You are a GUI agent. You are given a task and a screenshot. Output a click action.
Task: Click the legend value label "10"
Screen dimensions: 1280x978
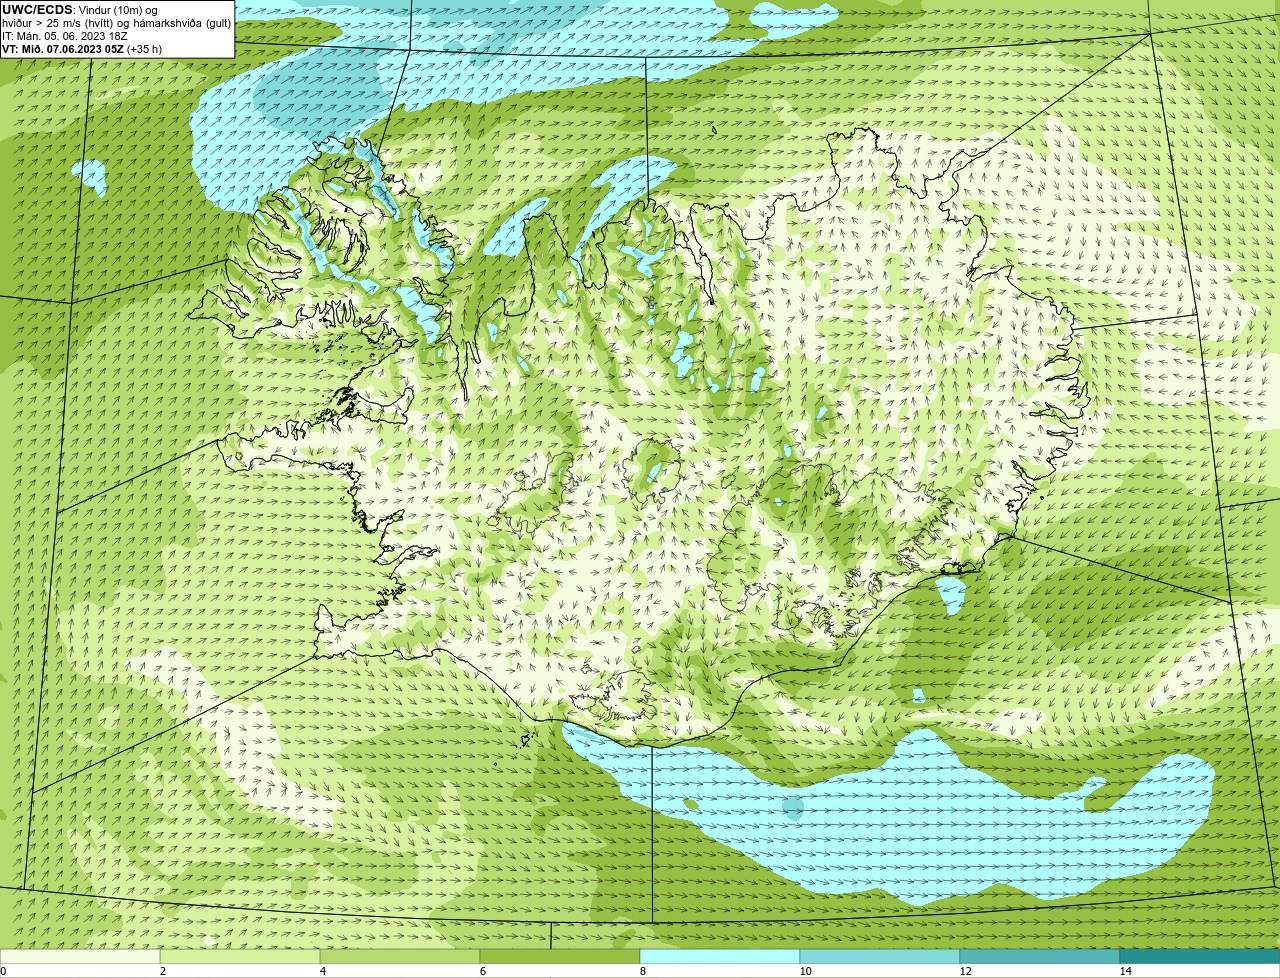(x=805, y=971)
